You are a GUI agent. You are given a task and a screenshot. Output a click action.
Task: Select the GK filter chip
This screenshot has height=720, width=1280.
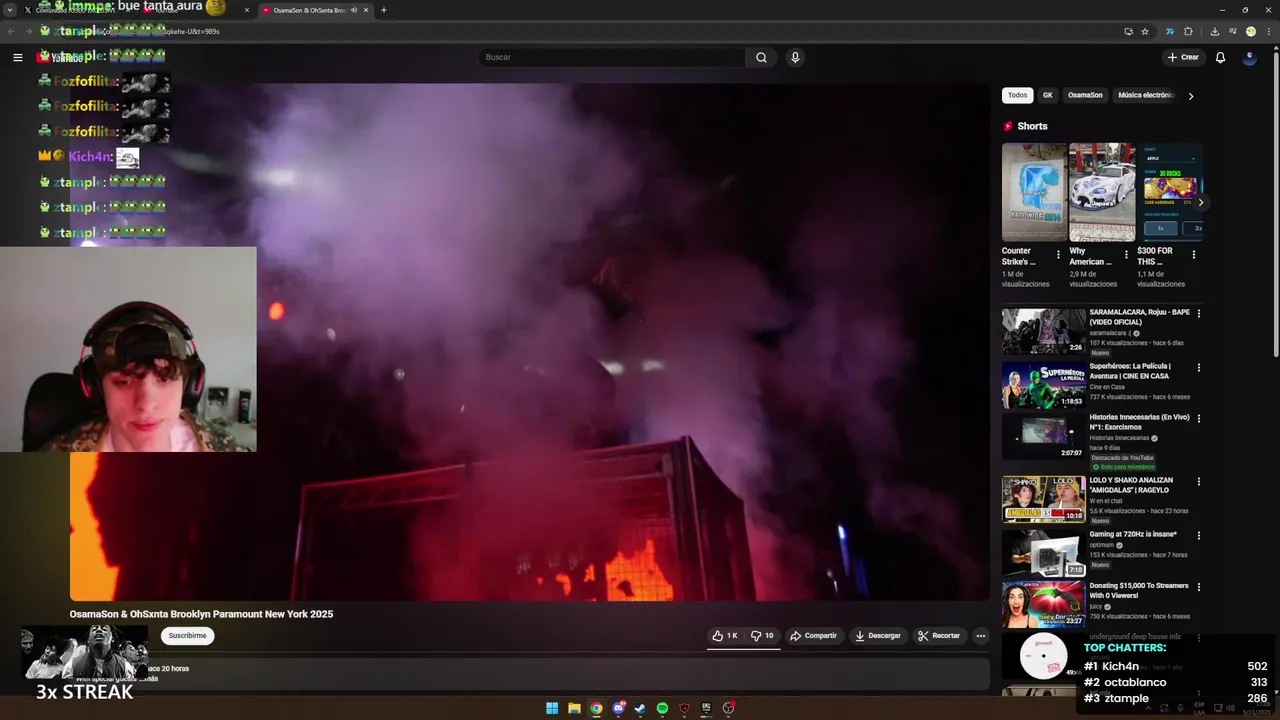click(1047, 95)
